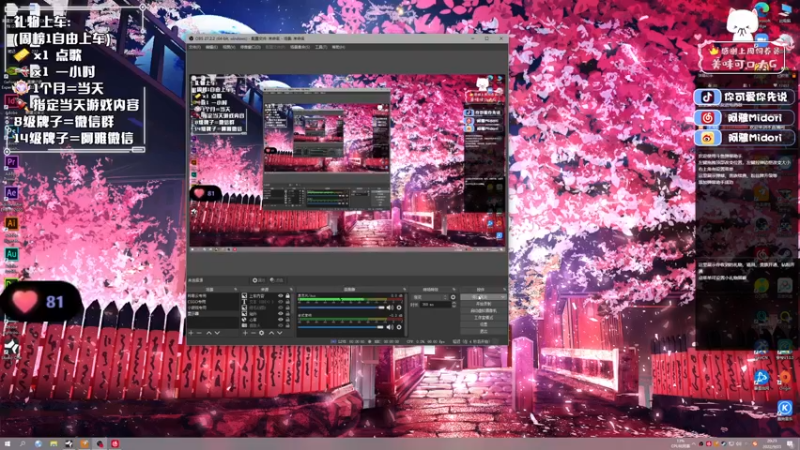Select the CSGO专用 scene
This screenshot has height=450, width=800.
pos(213,302)
